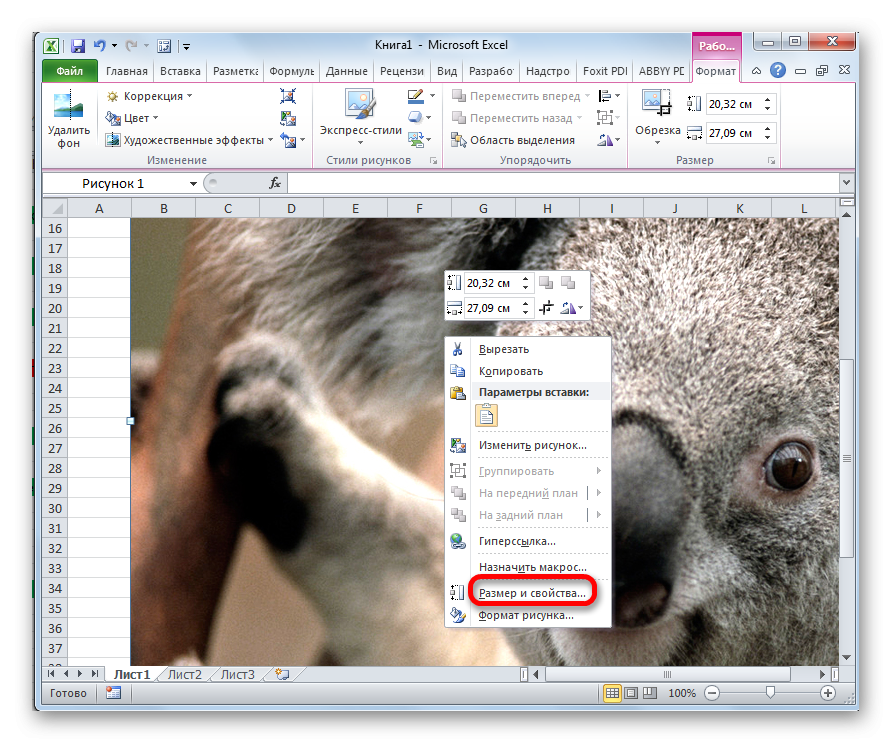Click the zoom slider handle in status bar
Viewport: 891px width, 743px height.
(x=769, y=693)
